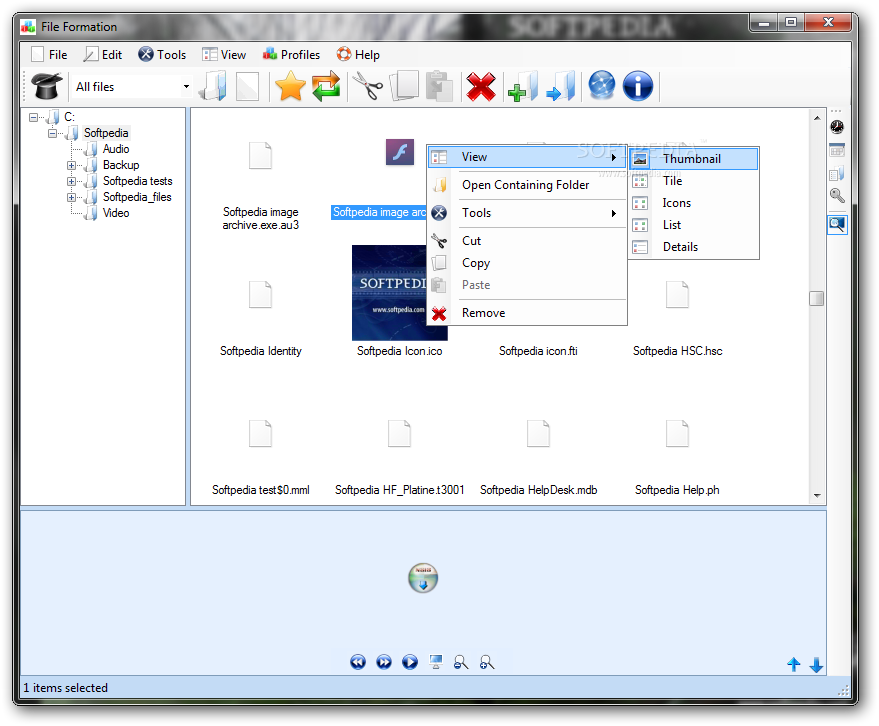Select Softpedia test$0.mml file
This screenshot has height=726, width=879.
click(261, 458)
